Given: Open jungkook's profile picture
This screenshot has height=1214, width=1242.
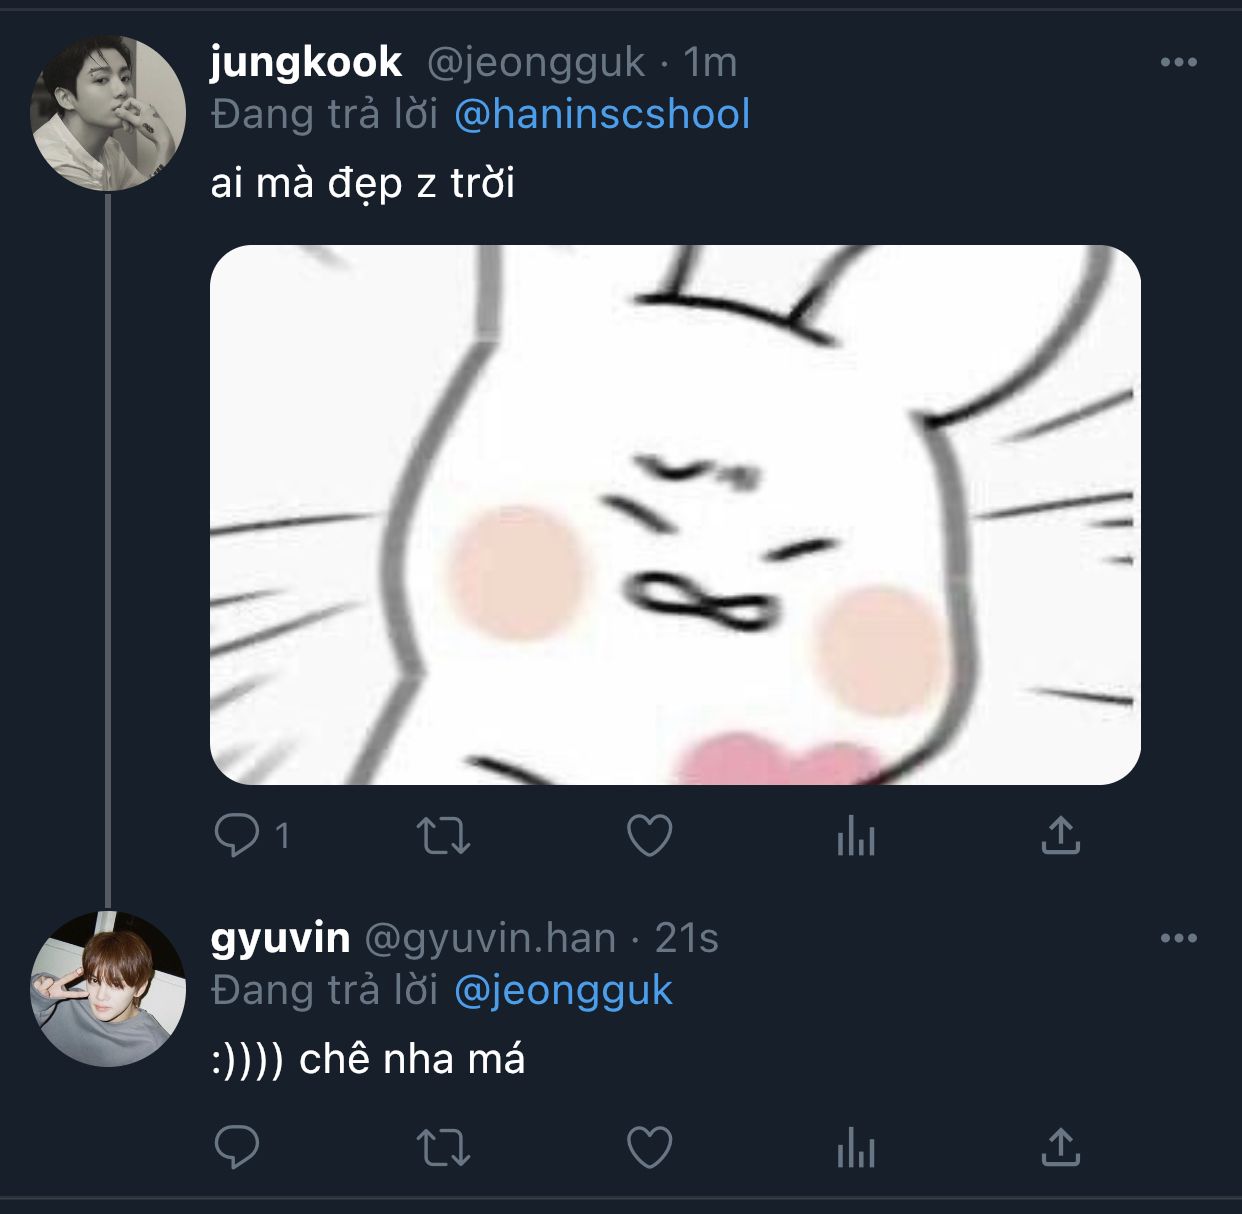Looking at the screenshot, I should (x=108, y=113).
